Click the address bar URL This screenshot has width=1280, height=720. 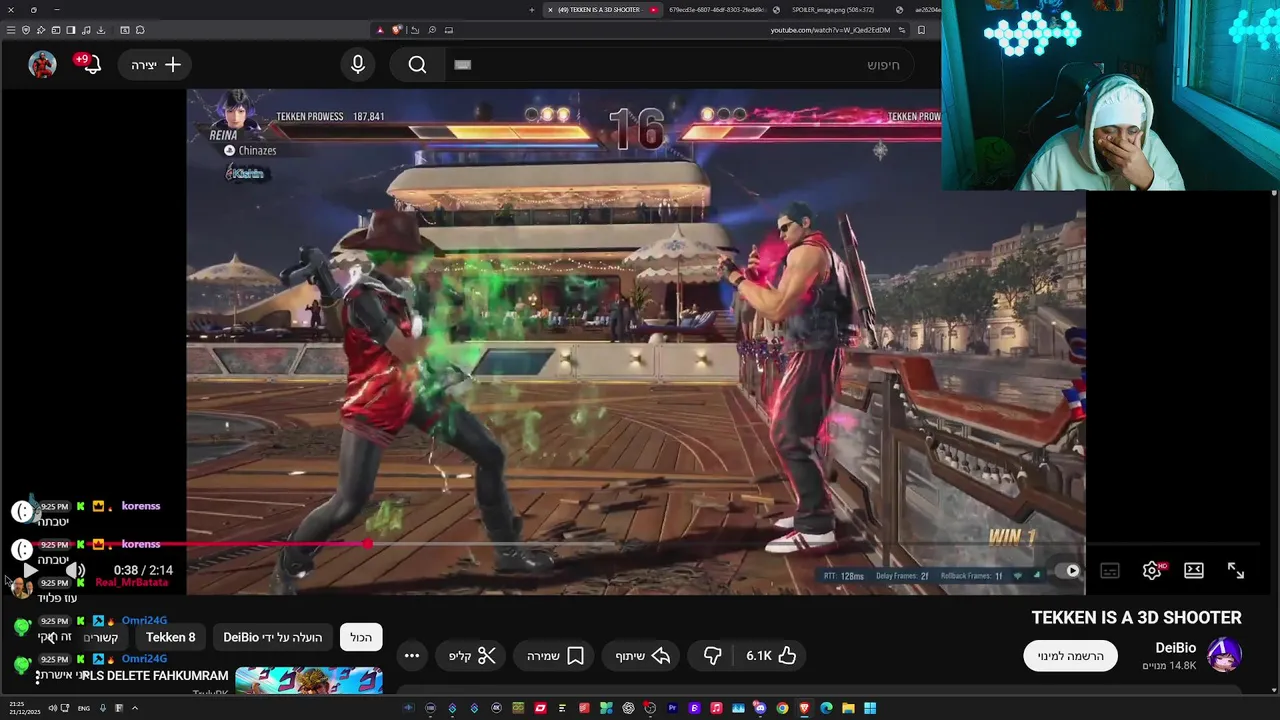[x=830, y=30]
